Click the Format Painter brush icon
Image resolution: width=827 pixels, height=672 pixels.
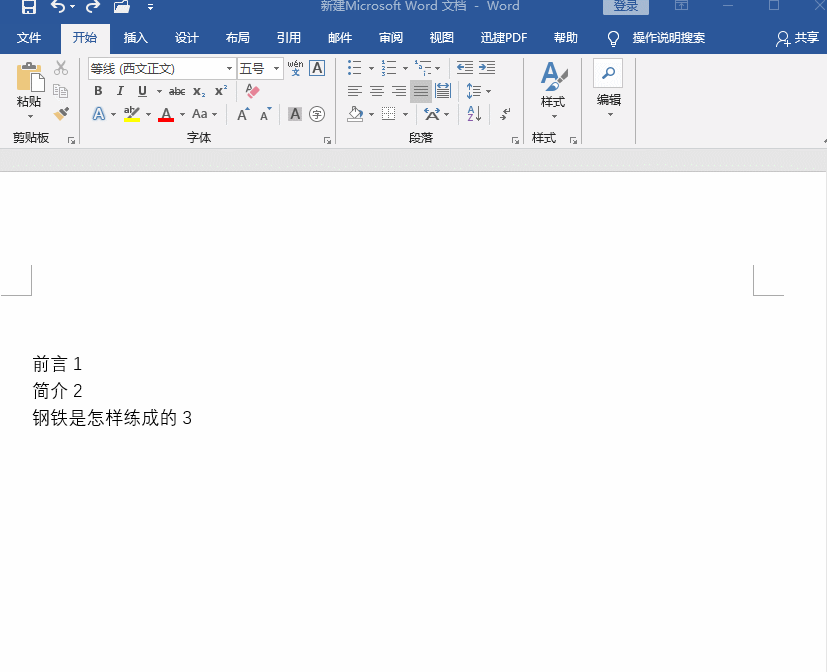[x=61, y=114]
